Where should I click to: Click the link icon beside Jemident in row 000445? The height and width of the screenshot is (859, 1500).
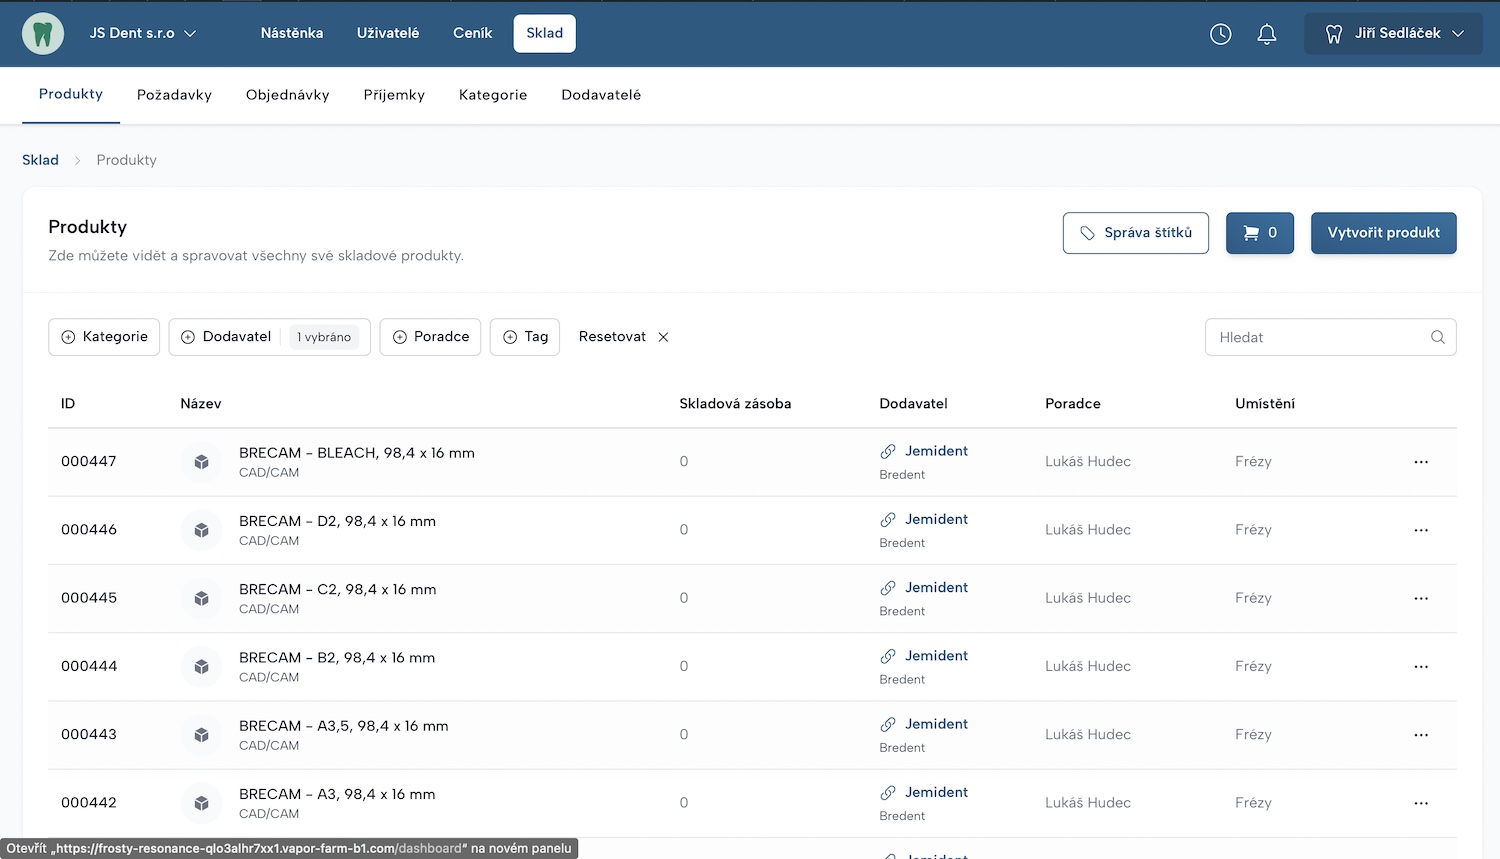888,588
